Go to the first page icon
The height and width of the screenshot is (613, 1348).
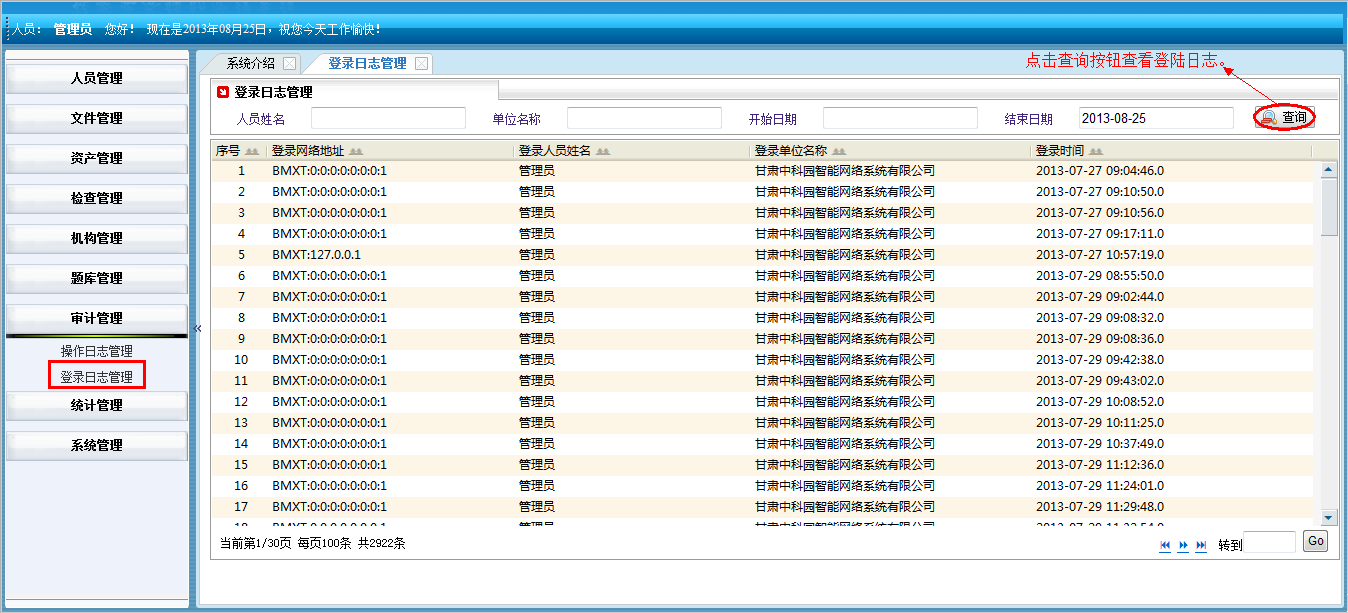click(x=1165, y=545)
